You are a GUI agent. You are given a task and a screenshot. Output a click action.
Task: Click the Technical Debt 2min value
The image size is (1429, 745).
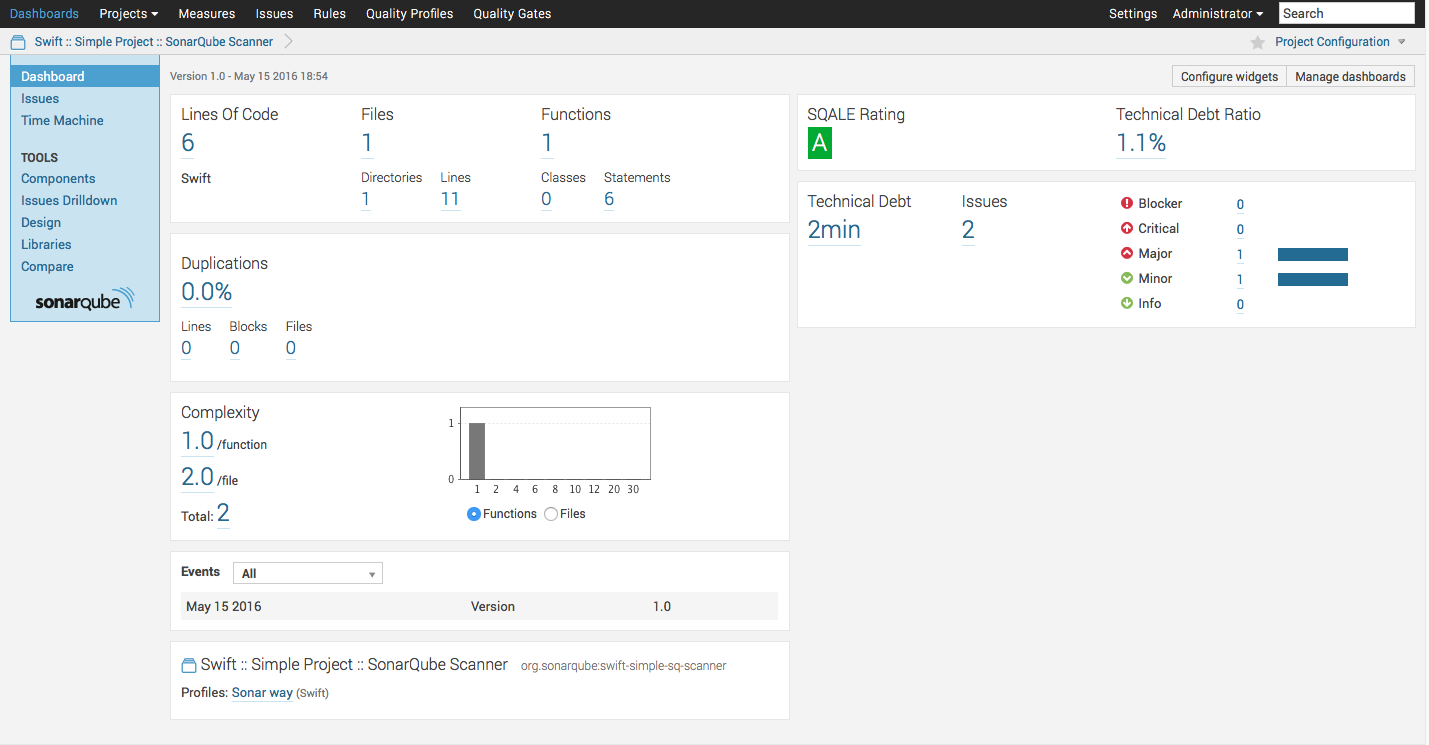[x=834, y=230]
